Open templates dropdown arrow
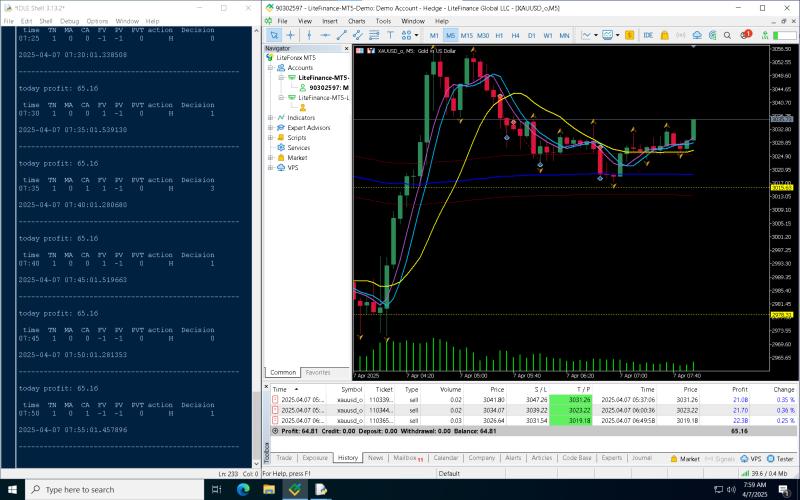 617,35
